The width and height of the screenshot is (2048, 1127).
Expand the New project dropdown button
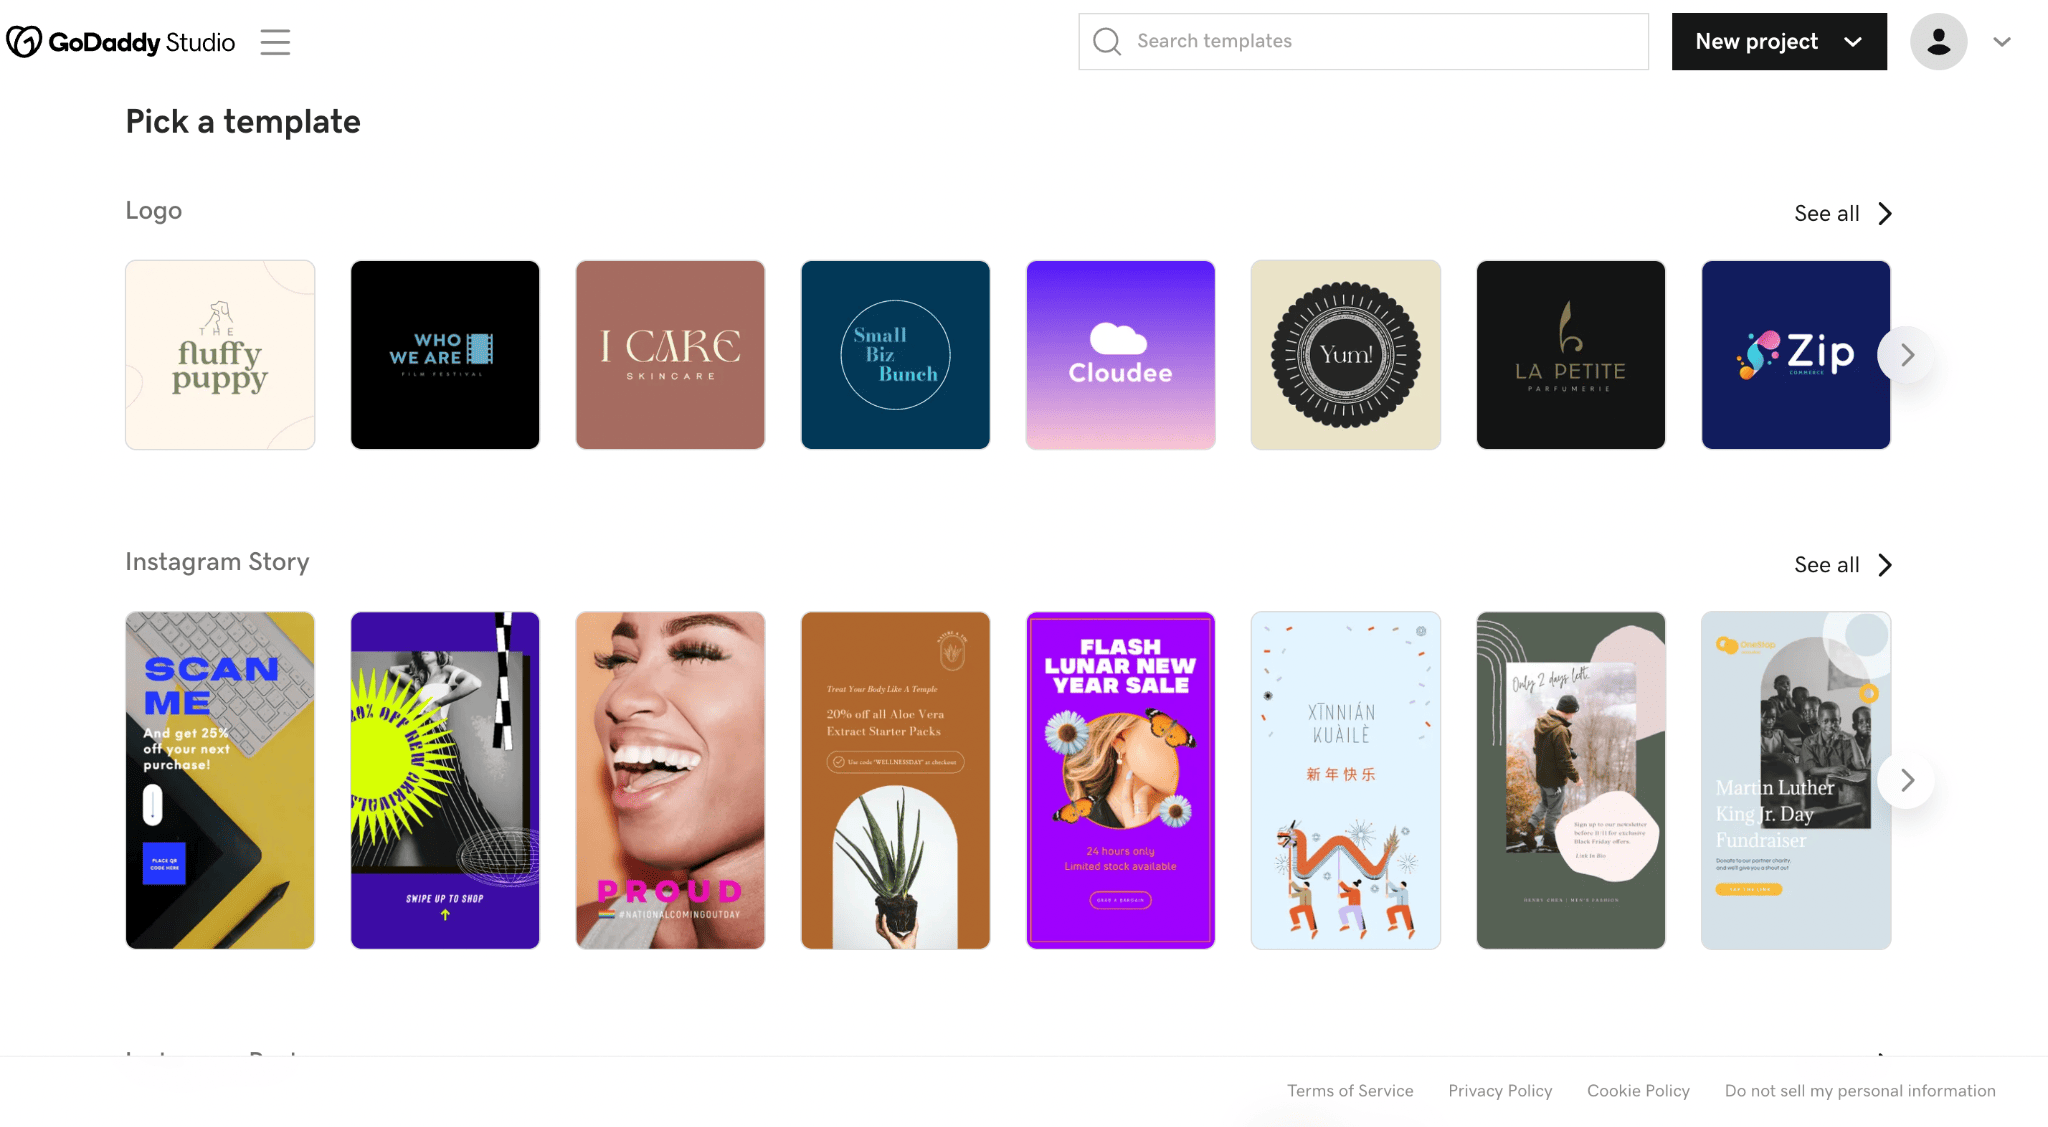1858,40
